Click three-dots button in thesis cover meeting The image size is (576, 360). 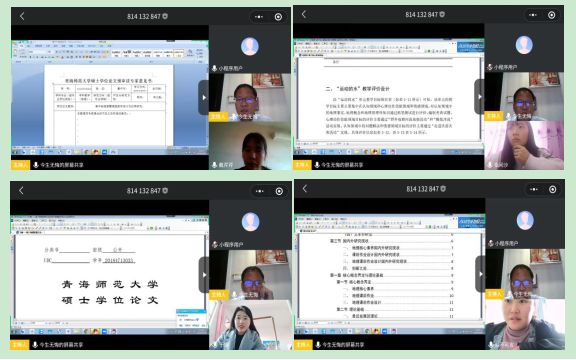pos(259,191)
